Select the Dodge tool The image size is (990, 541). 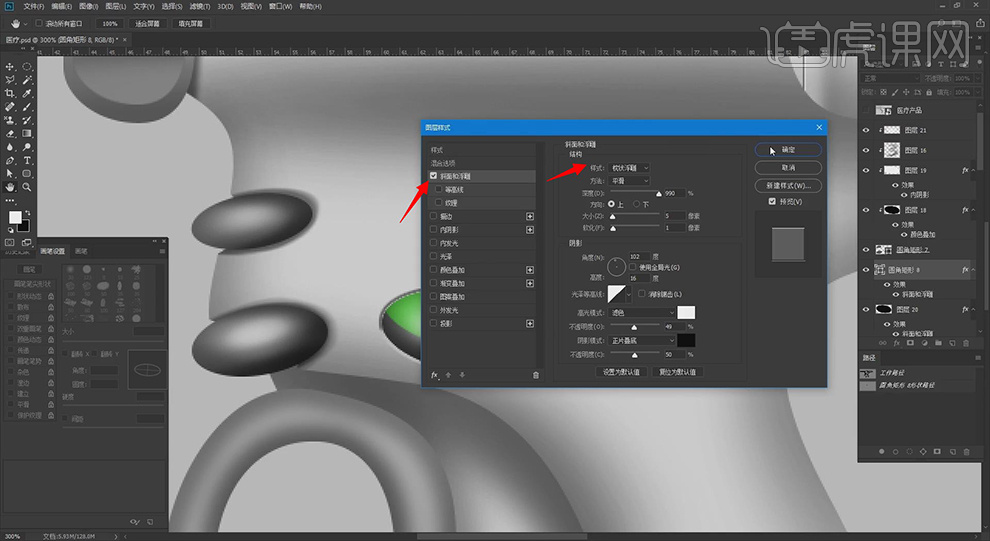[27, 147]
